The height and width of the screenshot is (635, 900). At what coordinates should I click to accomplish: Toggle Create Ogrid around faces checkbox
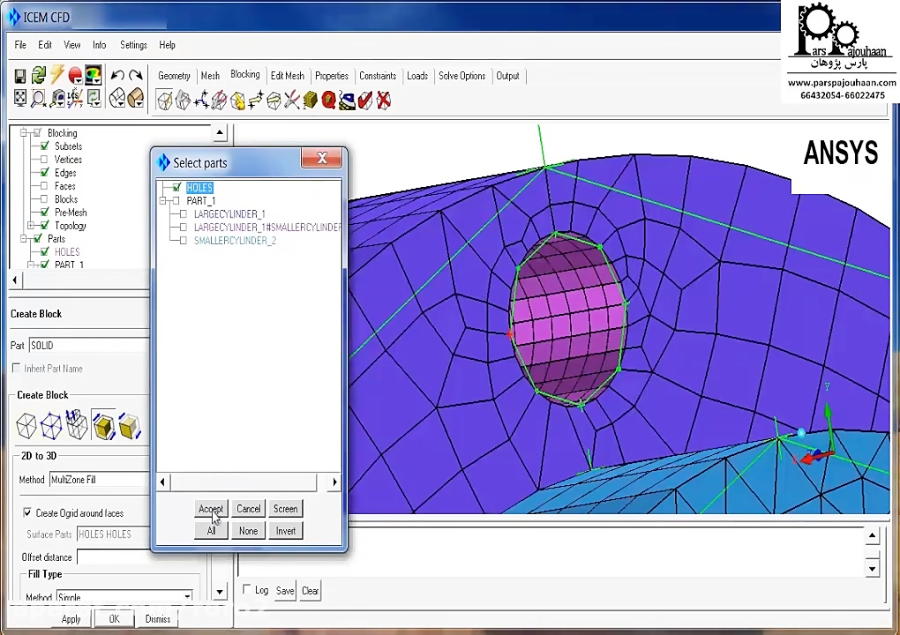[x=27, y=512]
